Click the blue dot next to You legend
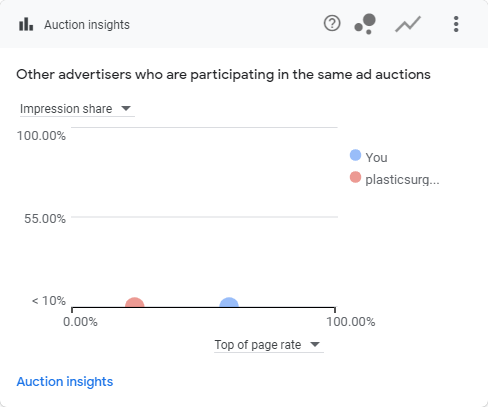Screen dimensions: 488x407 [355, 155]
